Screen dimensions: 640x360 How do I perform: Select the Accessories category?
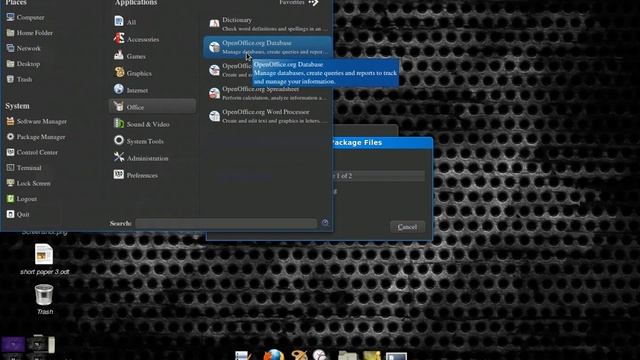[153, 39]
